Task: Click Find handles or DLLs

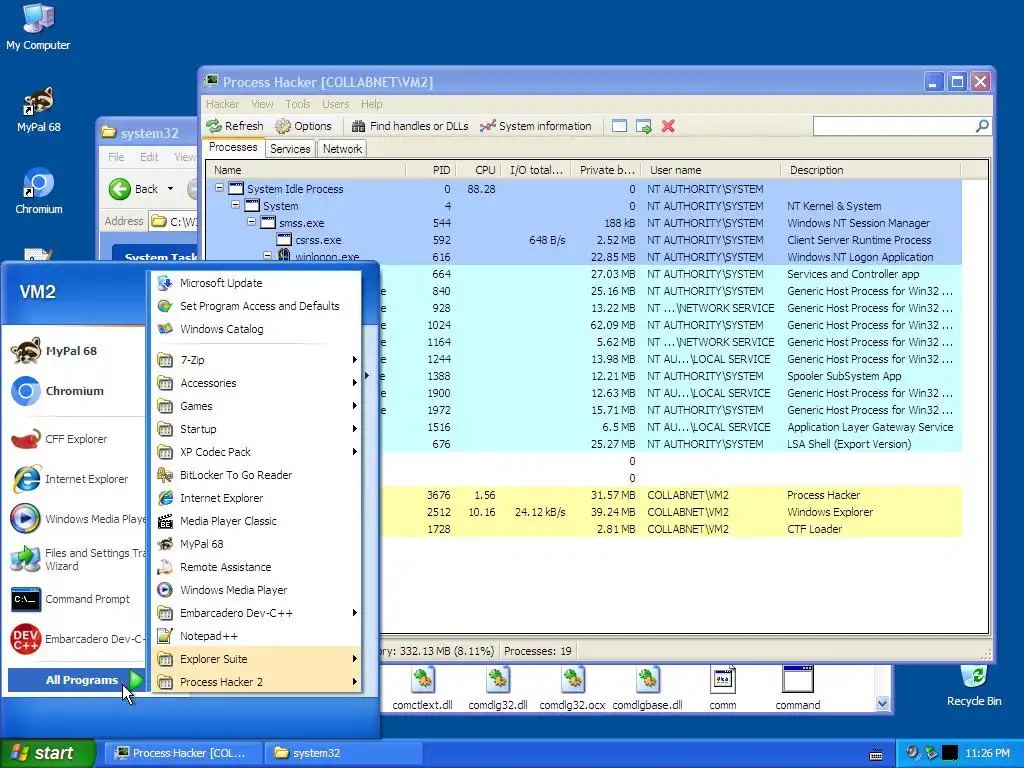Action: (x=409, y=126)
